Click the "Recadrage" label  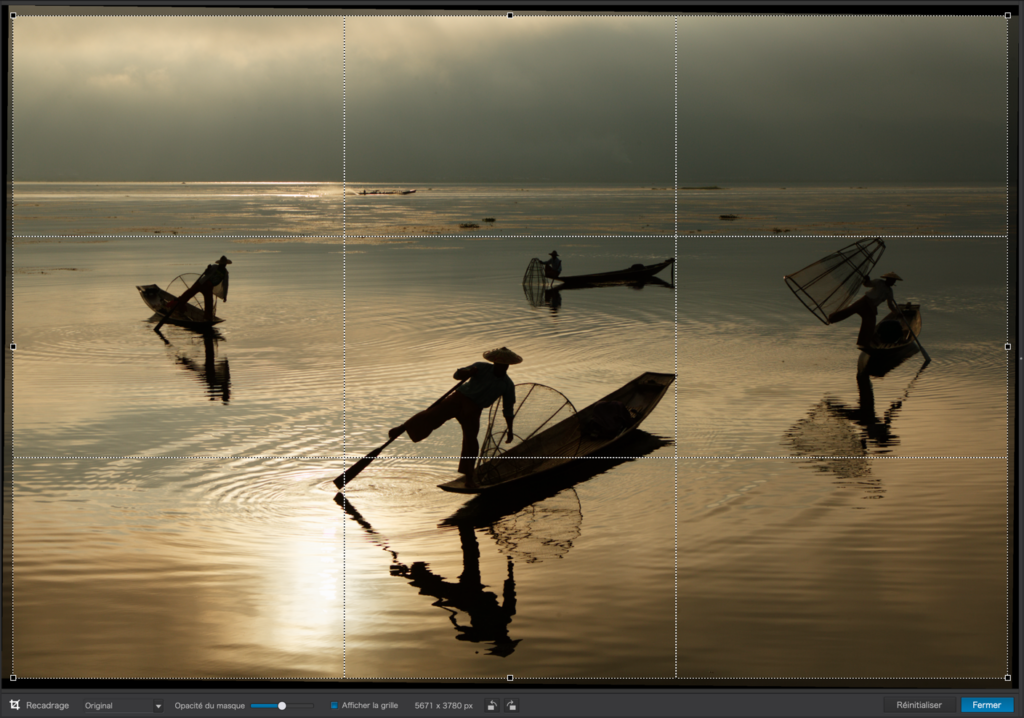click(47, 706)
